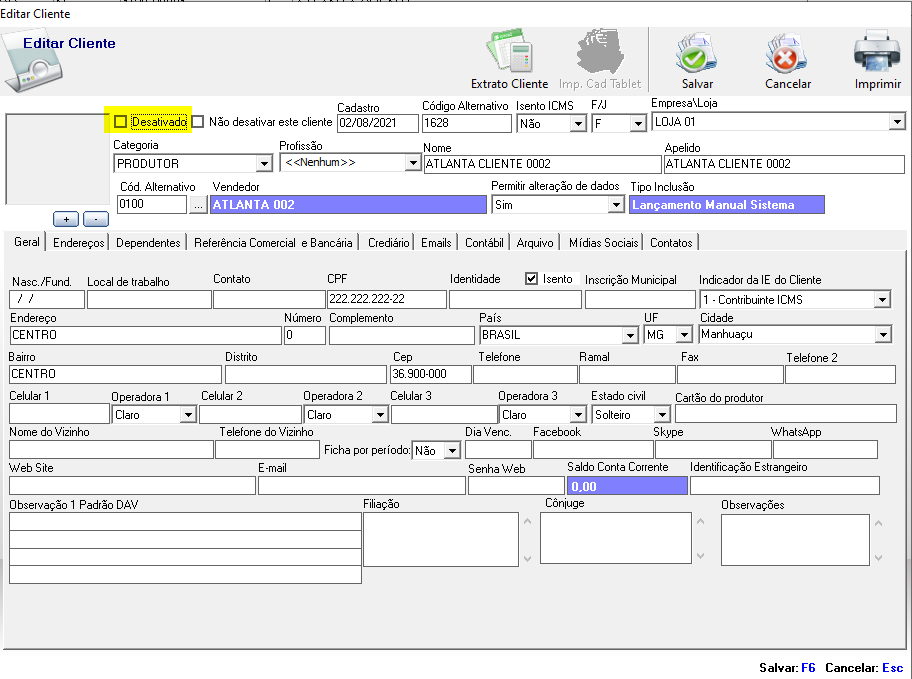The width and height of the screenshot is (912, 679).
Task: Click the Apelido input field
Action: 784,164
